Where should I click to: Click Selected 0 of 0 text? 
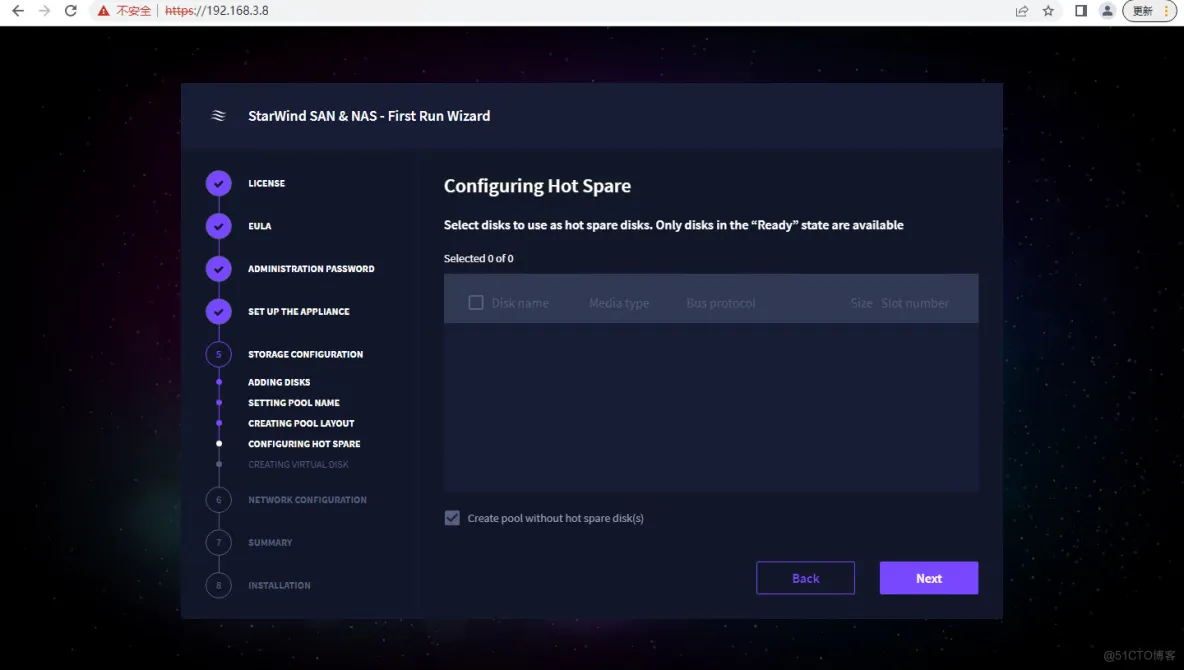click(479, 258)
